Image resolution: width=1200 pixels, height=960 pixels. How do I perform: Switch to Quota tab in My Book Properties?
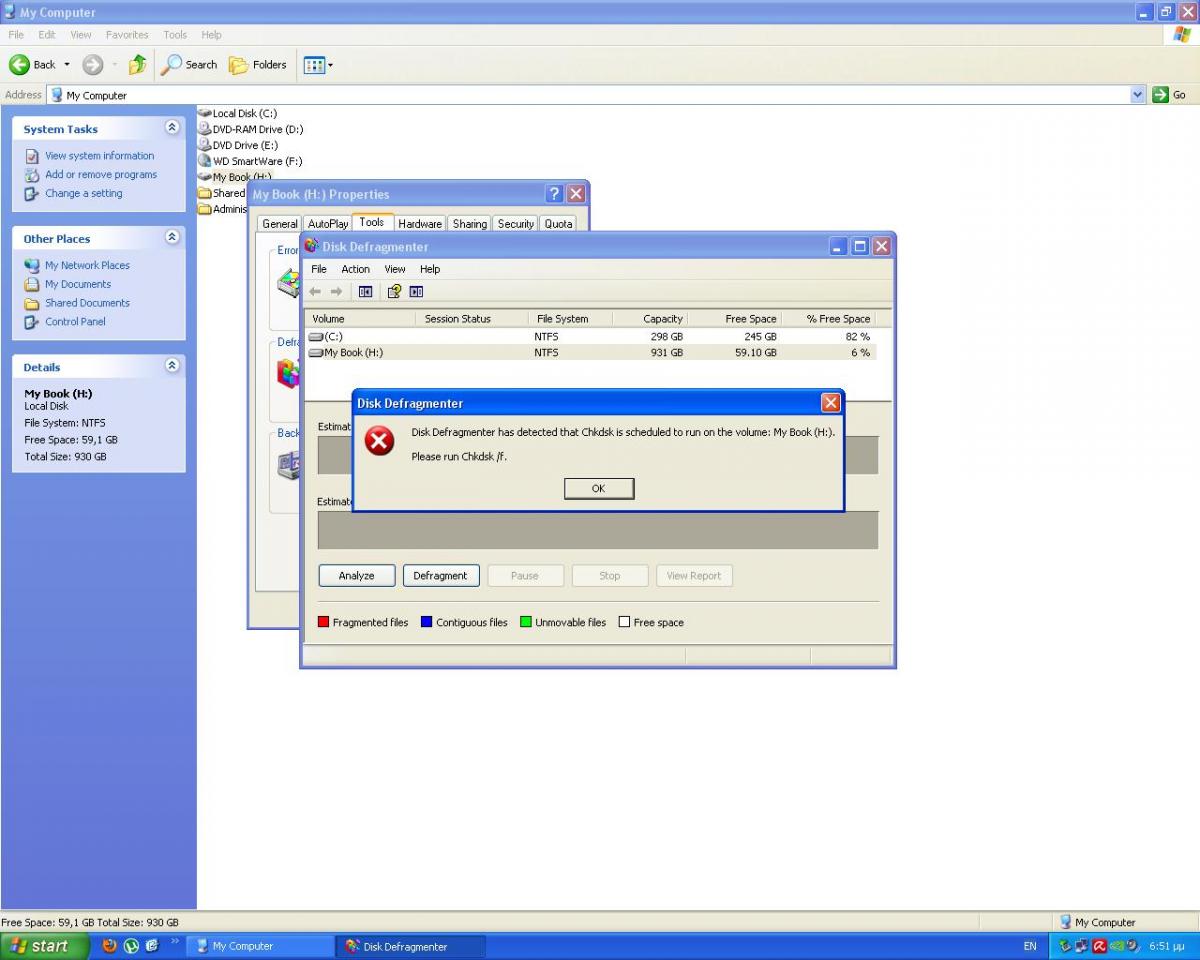pyautogui.click(x=558, y=224)
